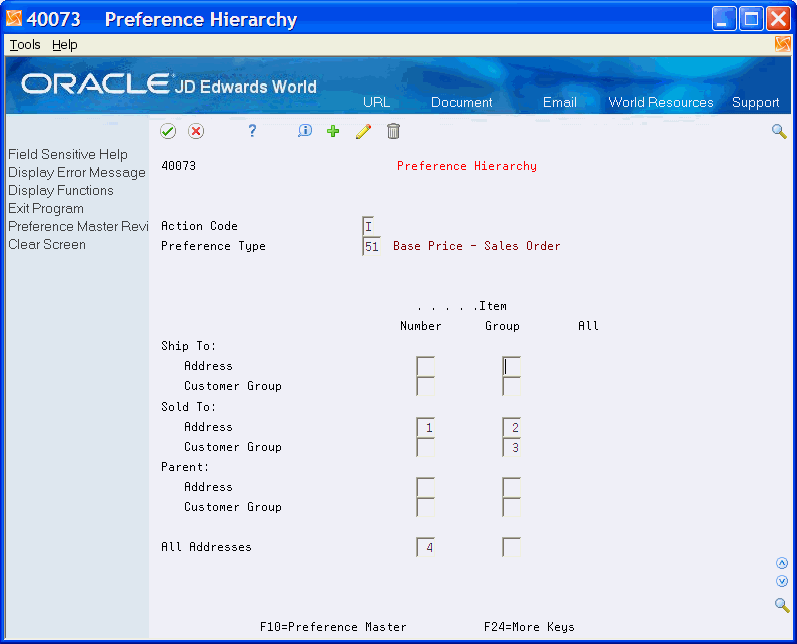Click the green checkmark OK icon

(168, 132)
